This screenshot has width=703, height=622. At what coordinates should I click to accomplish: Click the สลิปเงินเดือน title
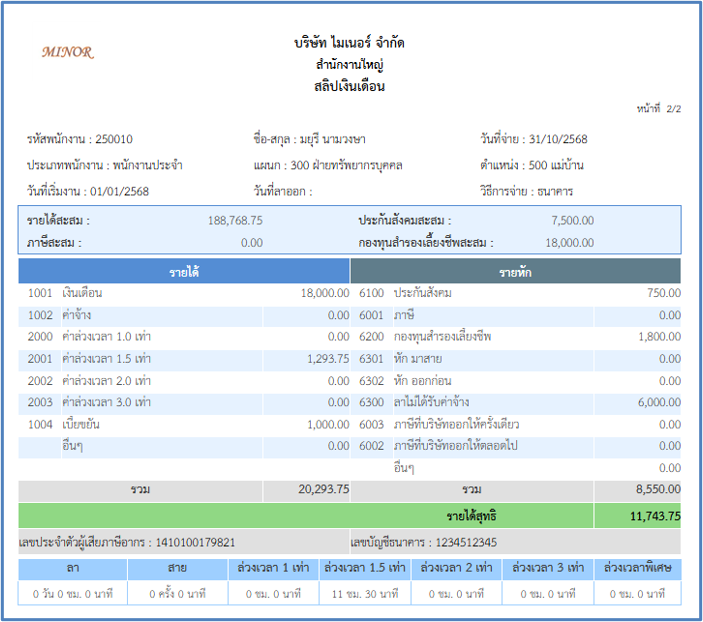click(x=349, y=86)
